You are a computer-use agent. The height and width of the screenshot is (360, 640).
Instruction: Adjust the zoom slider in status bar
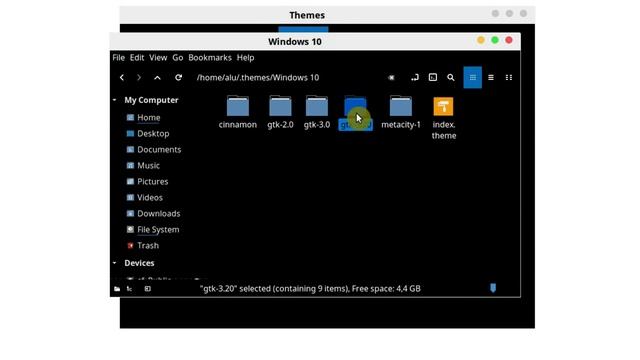click(493, 288)
